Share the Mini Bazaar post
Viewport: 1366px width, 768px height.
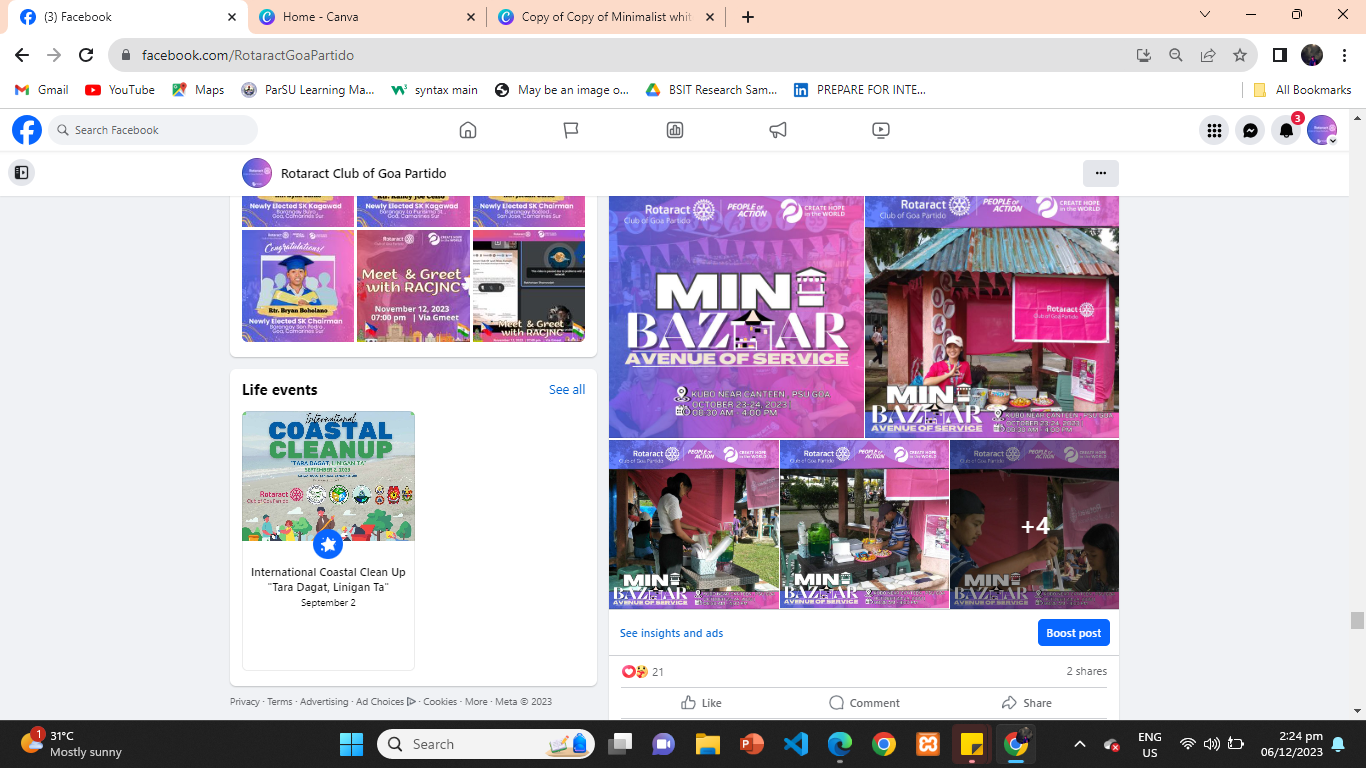pos(1027,703)
